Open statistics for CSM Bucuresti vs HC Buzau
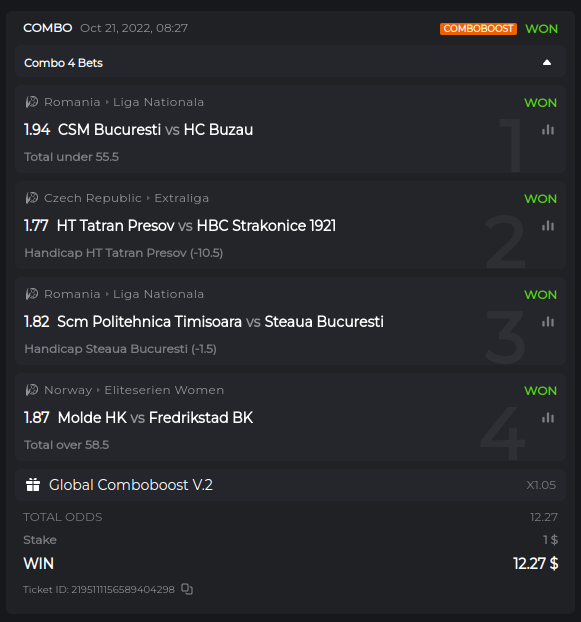The width and height of the screenshot is (581, 622). [x=548, y=130]
